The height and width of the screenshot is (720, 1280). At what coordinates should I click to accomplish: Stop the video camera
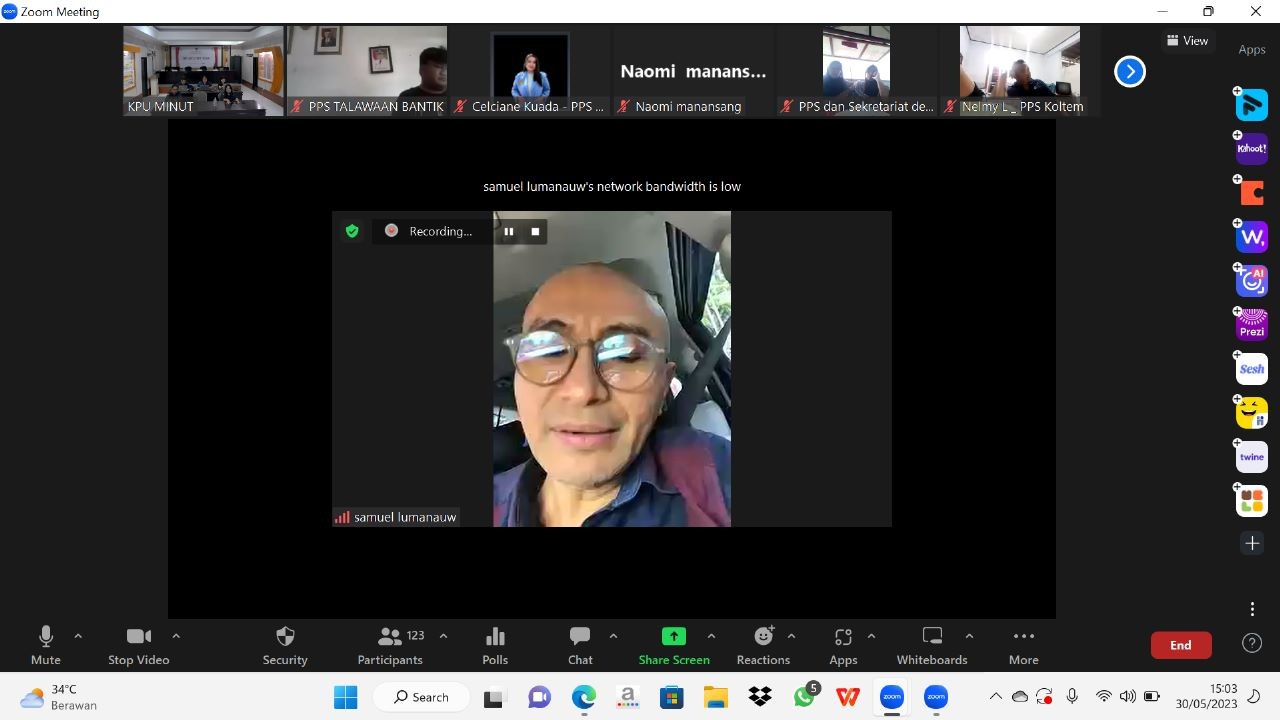click(138, 645)
